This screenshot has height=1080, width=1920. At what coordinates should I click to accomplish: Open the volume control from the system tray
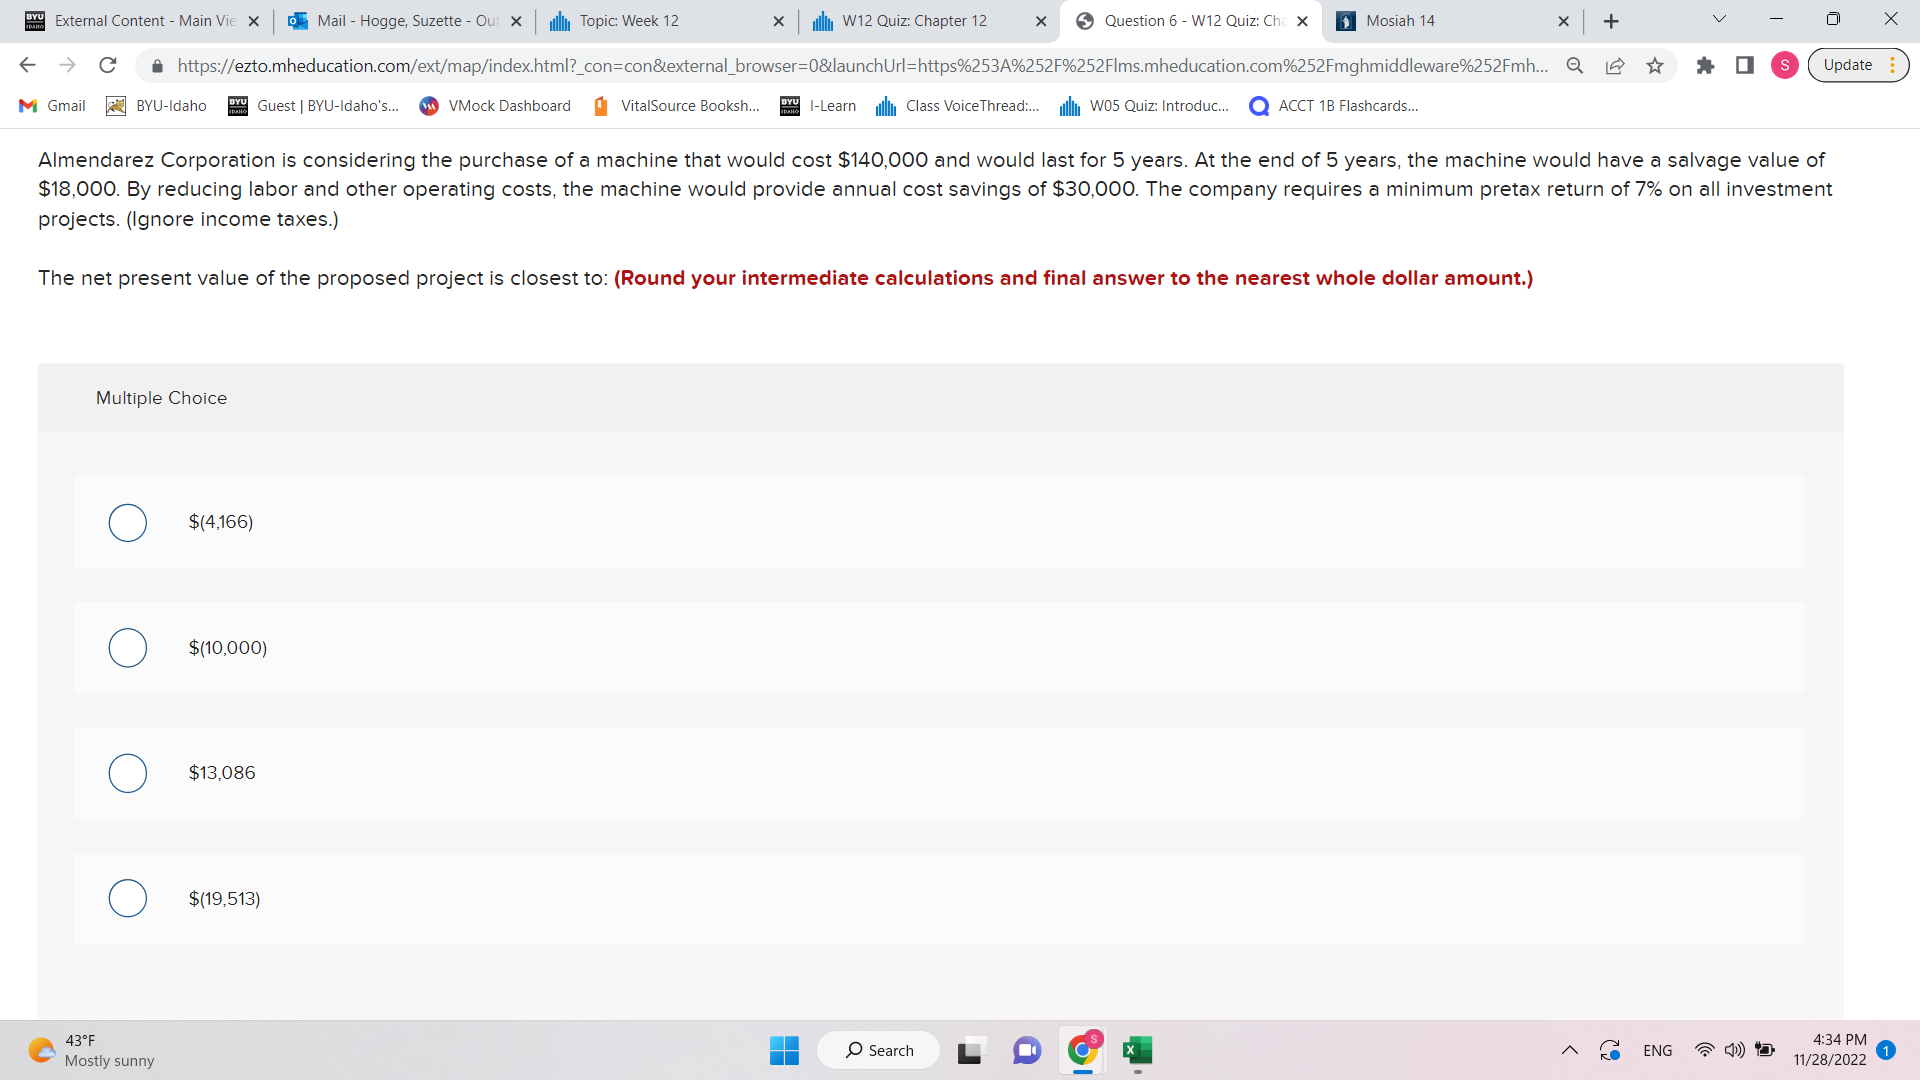click(x=1733, y=1050)
